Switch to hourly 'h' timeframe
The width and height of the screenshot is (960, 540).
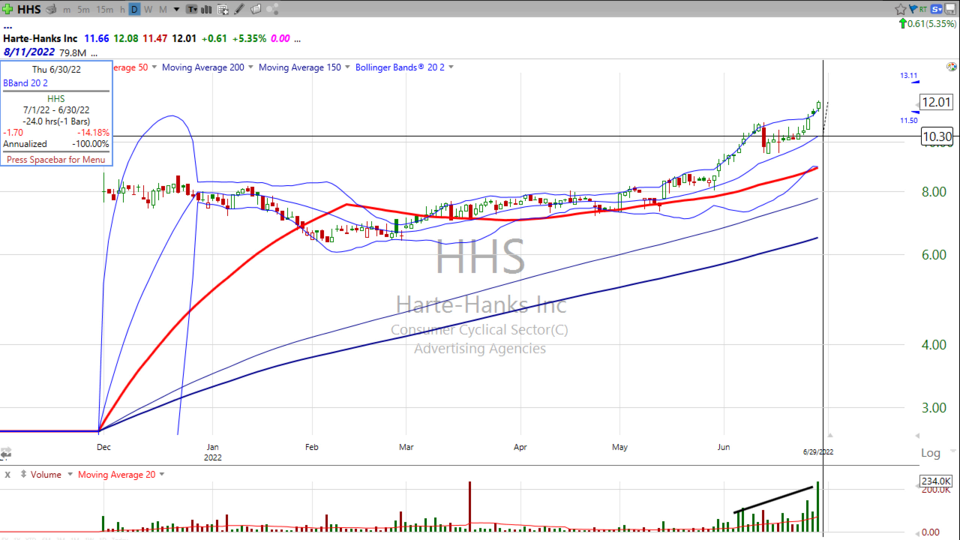click(122, 10)
